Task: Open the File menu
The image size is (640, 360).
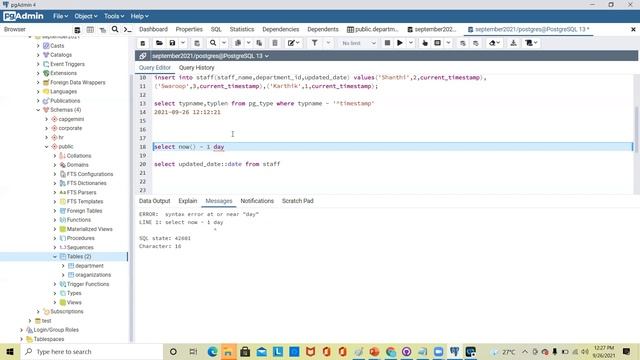Action: [x=60, y=16]
